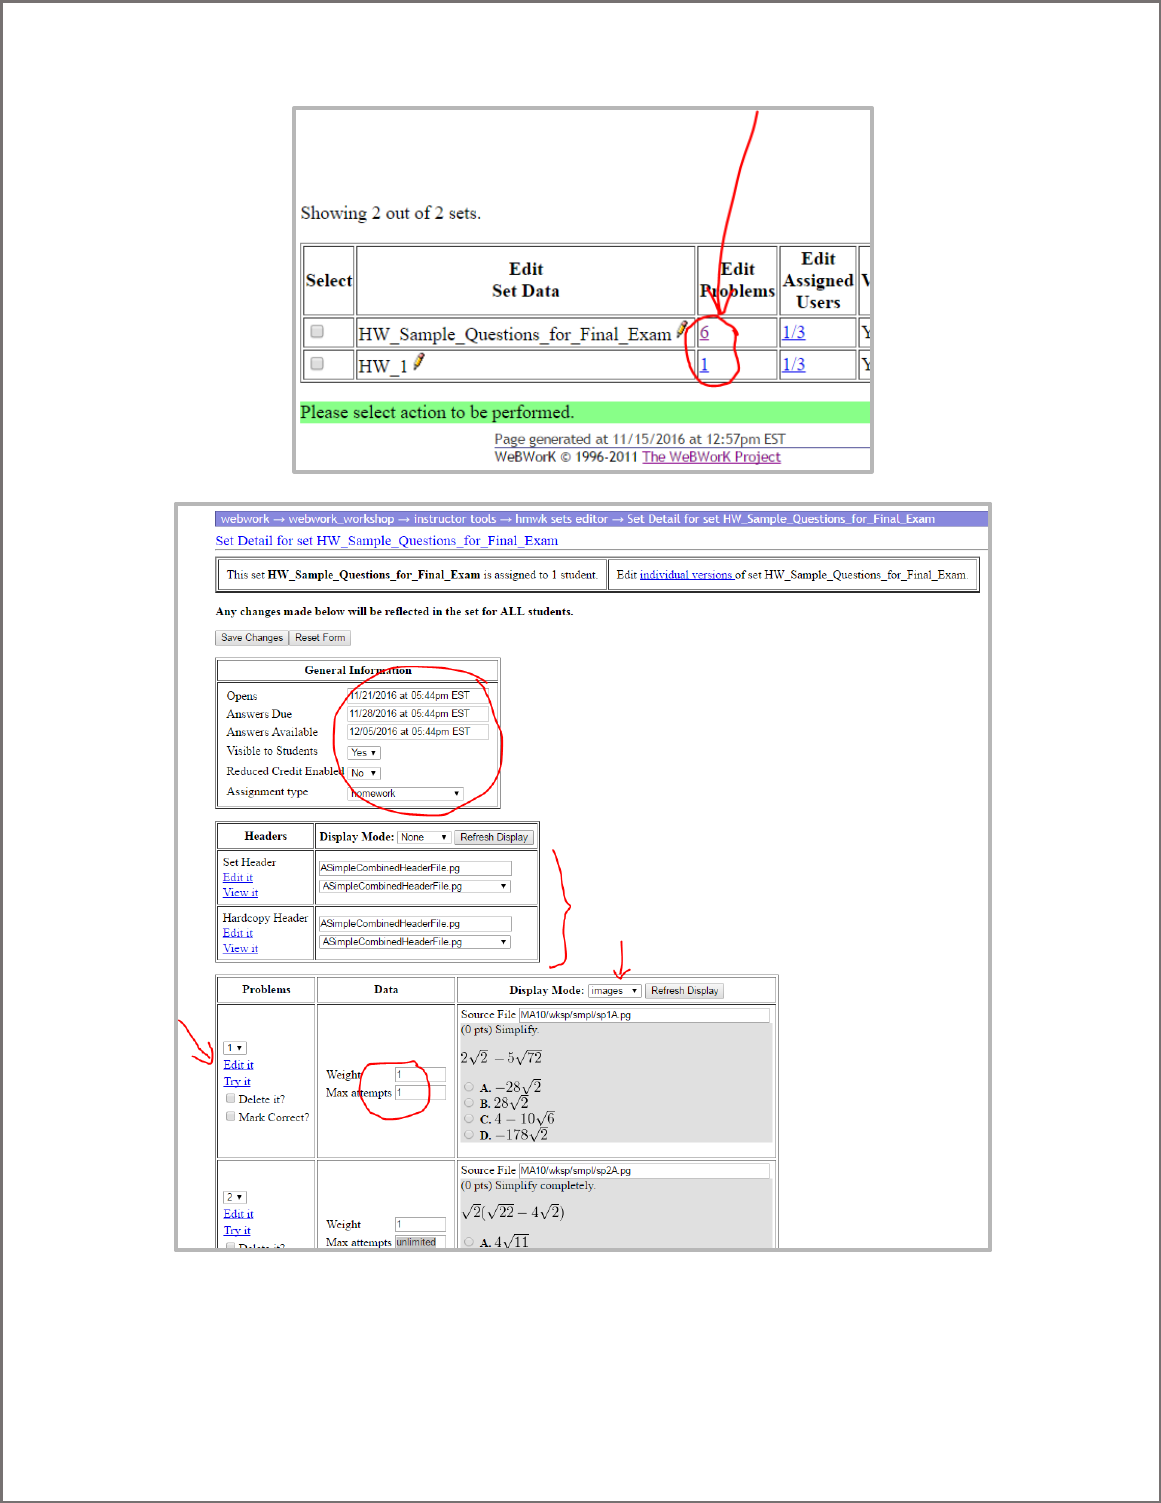
Task: Click the 'webwork_workshop' breadcrumb
Action: (x=341, y=519)
